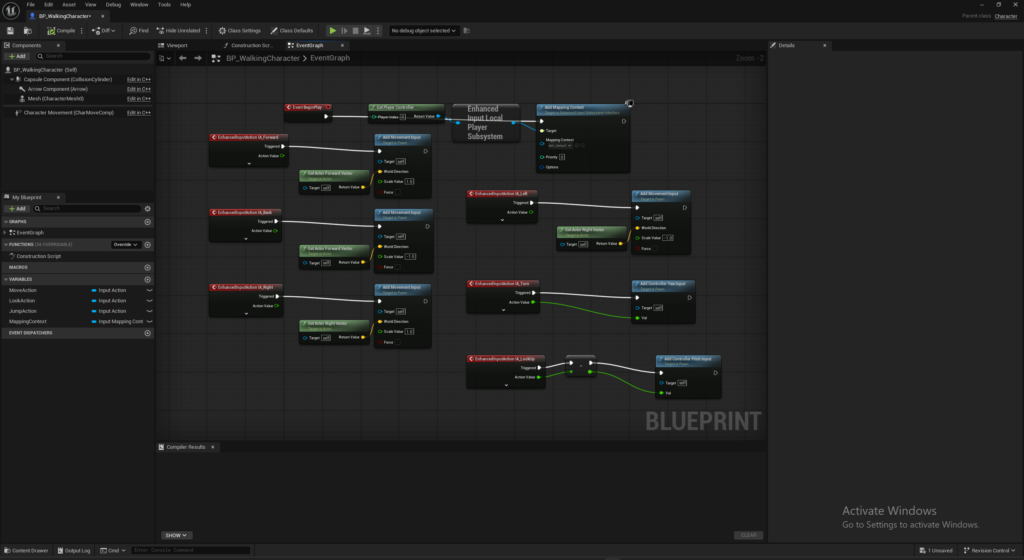Click the Components search field

click(93, 57)
